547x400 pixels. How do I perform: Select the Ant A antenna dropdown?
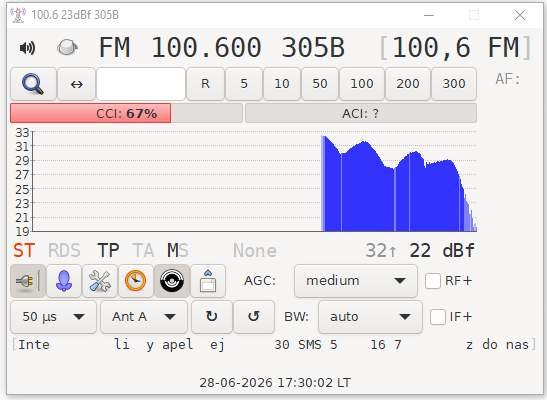[144, 317]
